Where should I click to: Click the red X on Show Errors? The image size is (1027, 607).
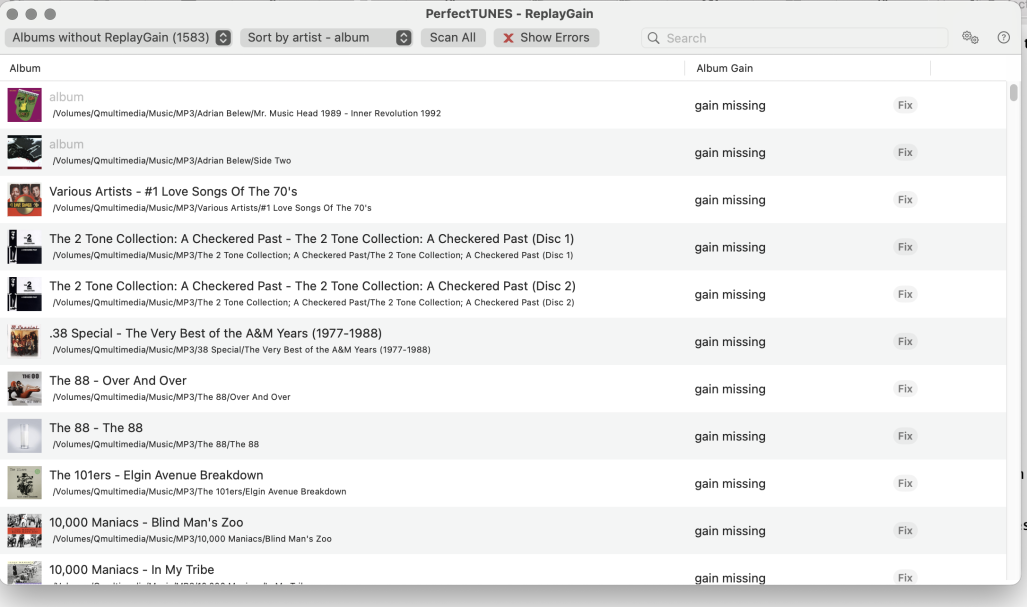coord(508,38)
